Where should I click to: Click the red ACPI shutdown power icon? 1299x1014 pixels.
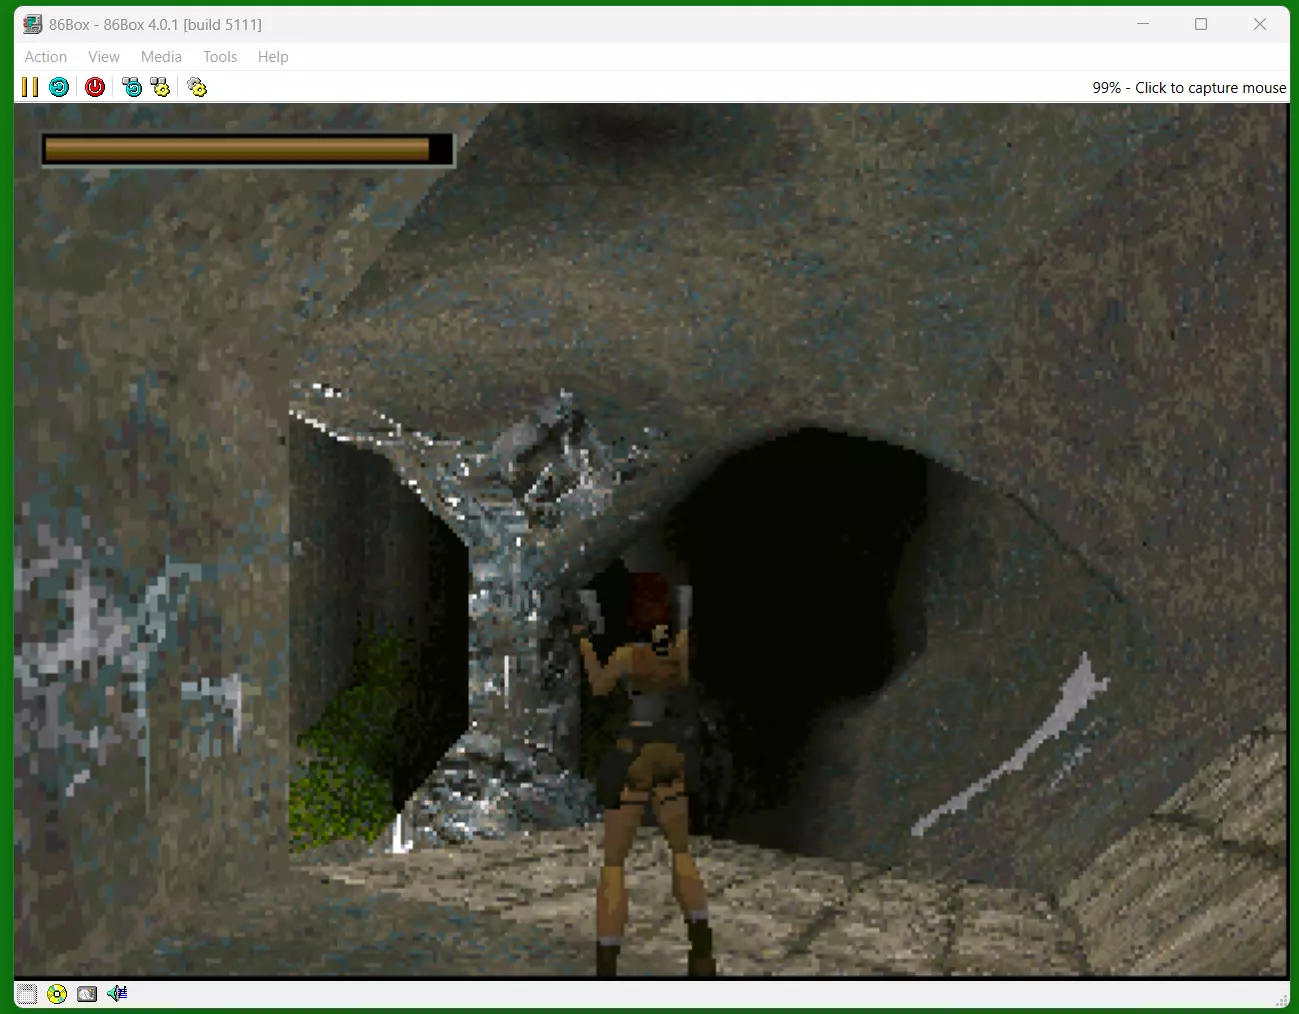click(x=95, y=87)
